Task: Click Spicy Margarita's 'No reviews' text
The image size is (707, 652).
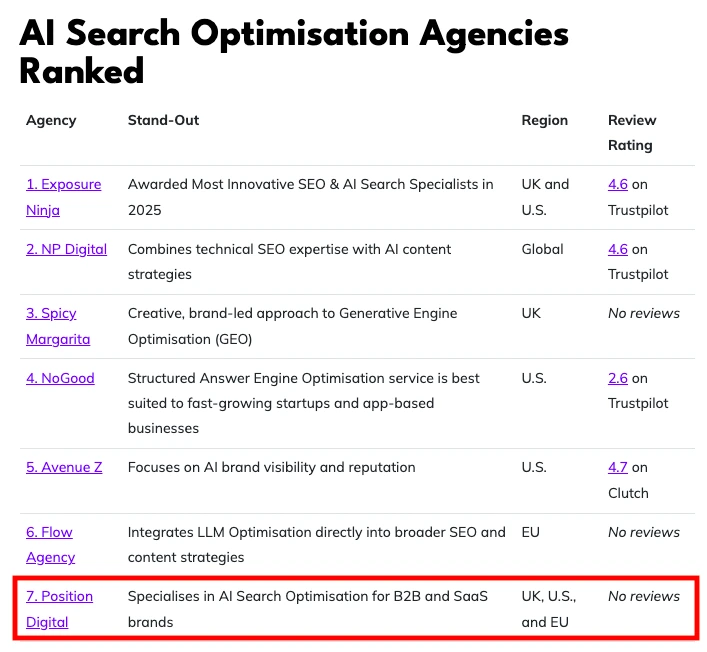Action: pyautogui.click(x=643, y=313)
